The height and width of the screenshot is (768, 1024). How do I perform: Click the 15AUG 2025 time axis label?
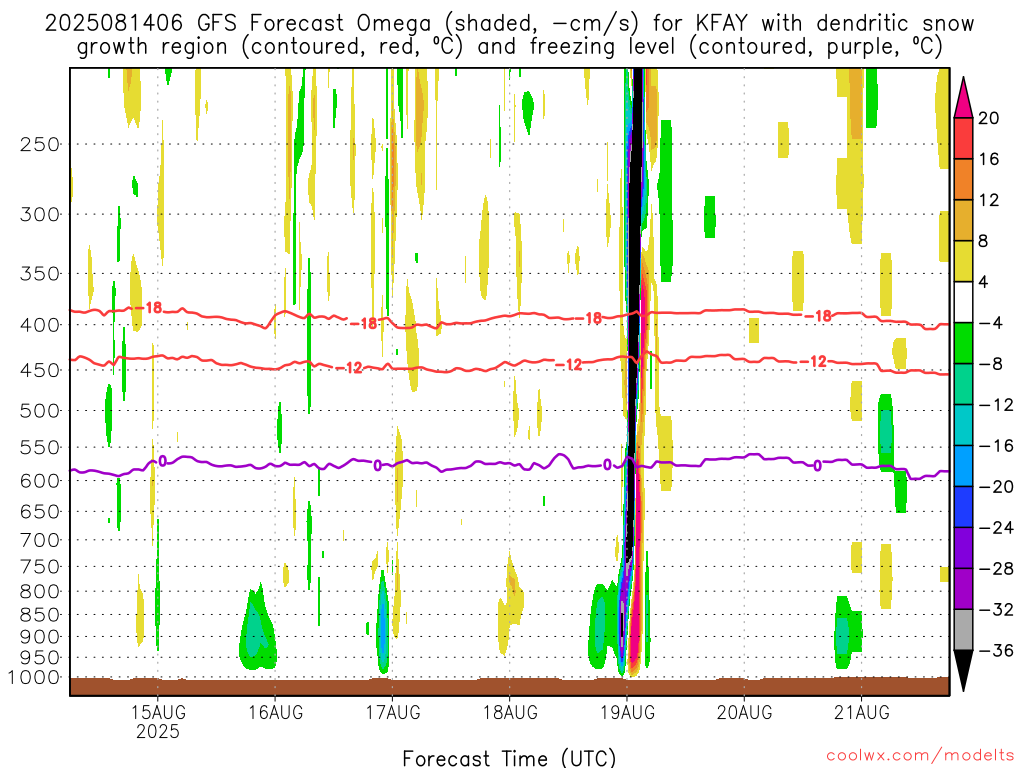tap(158, 722)
